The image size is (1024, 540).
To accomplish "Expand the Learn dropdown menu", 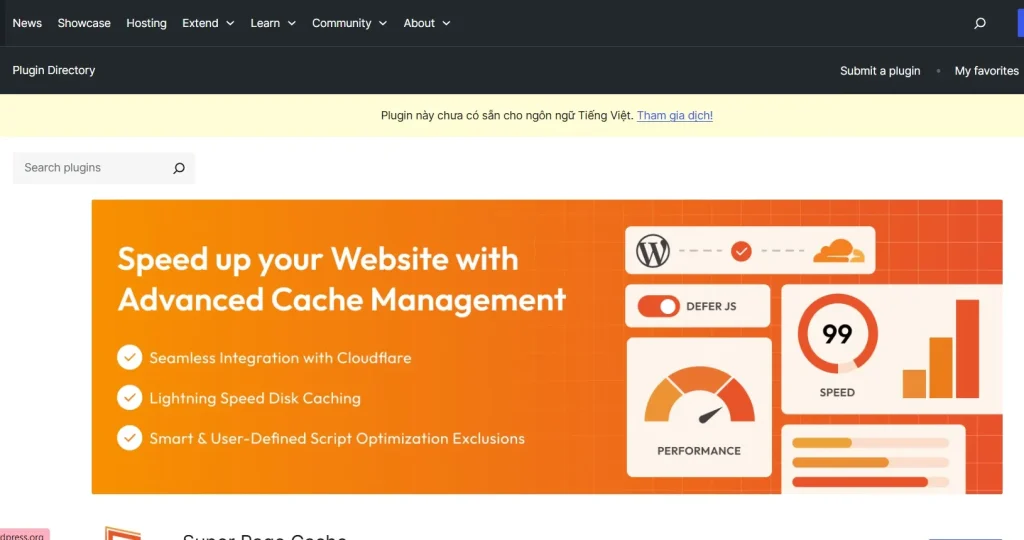I will pos(272,23).
